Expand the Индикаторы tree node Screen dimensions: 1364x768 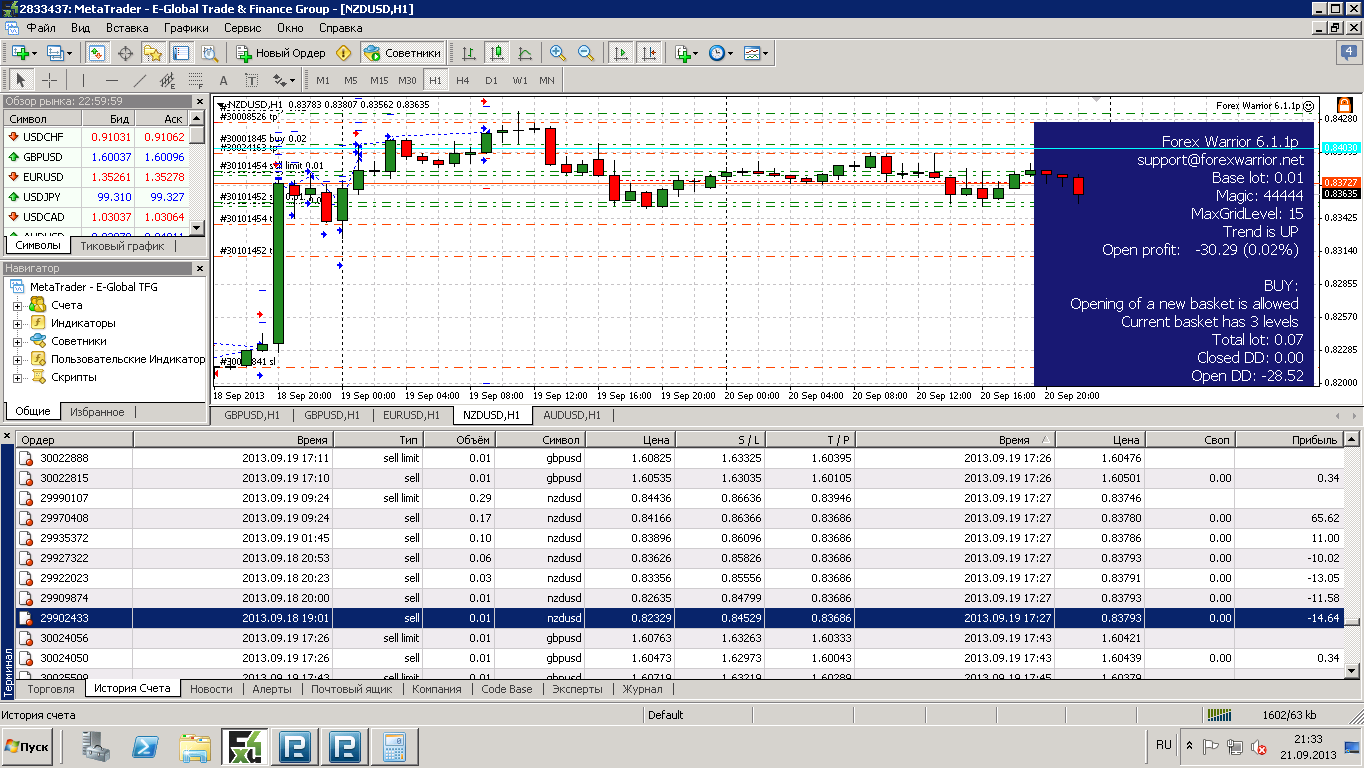click(x=17, y=323)
